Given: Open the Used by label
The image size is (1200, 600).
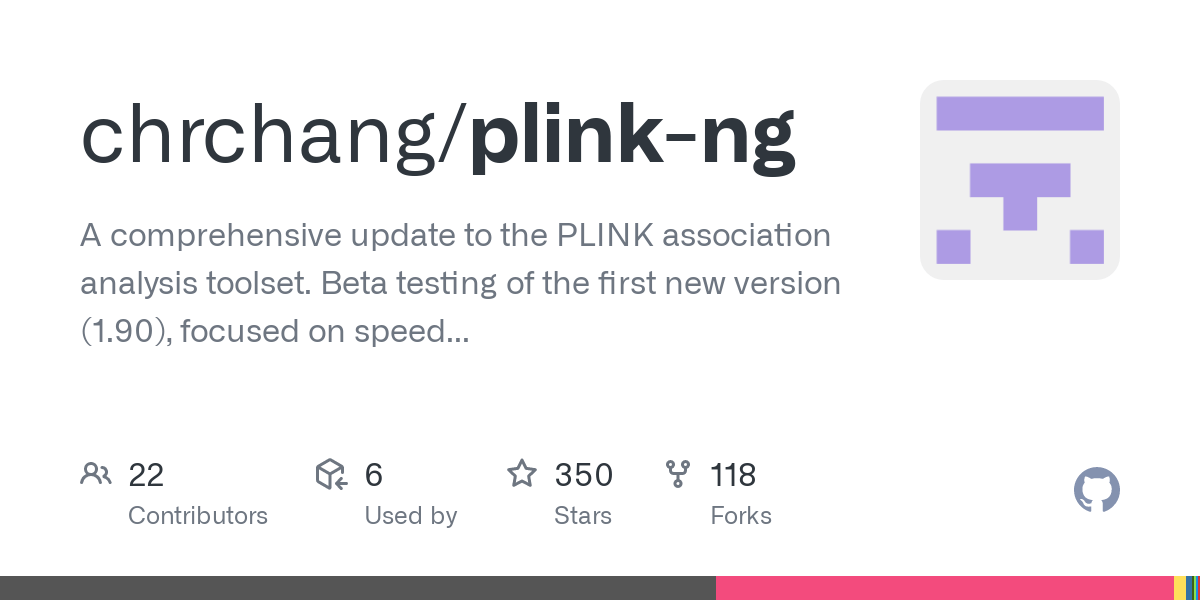Looking at the screenshot, I should [x=410, y=516].
